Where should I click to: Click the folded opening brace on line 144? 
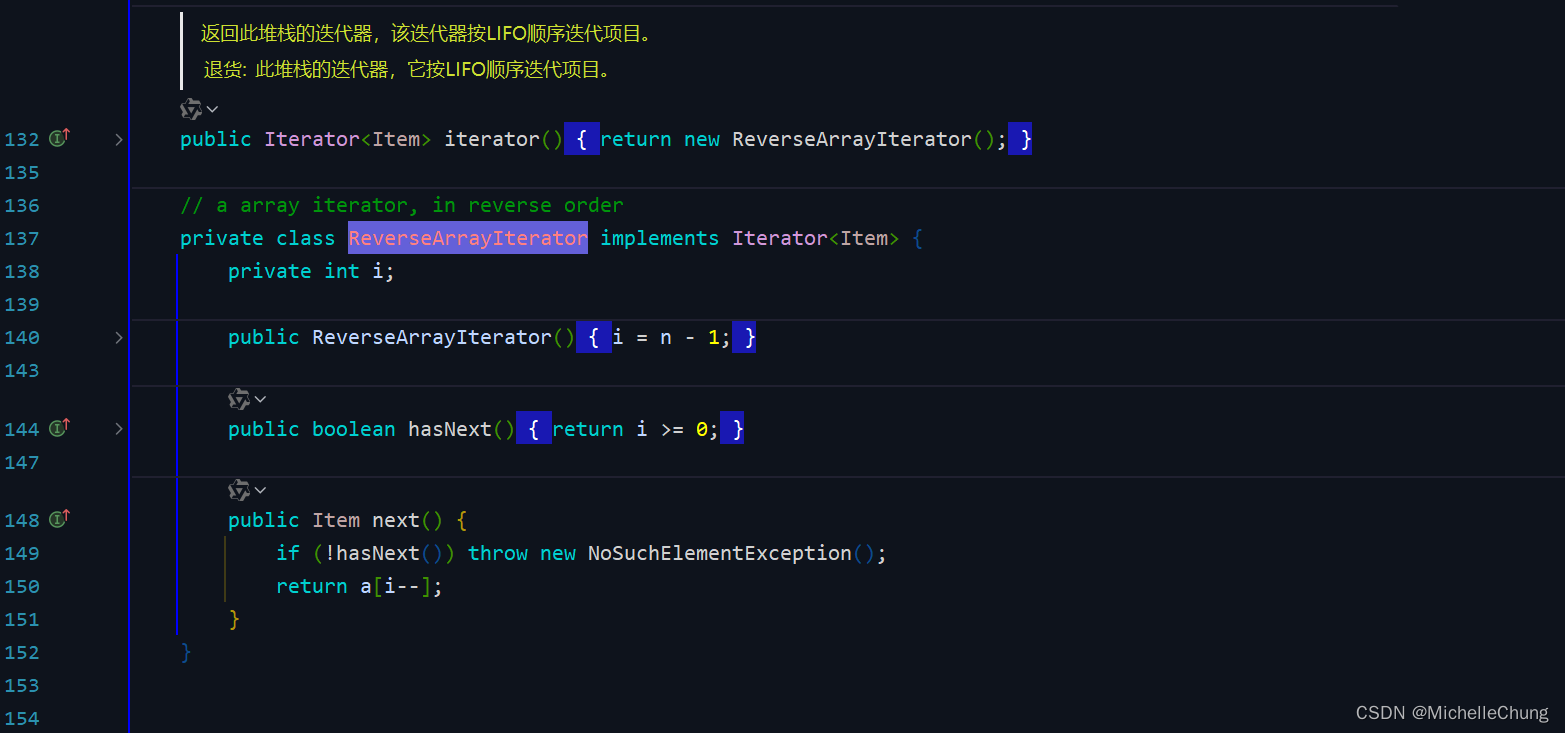pyautogui.click(x=534, y=429)
